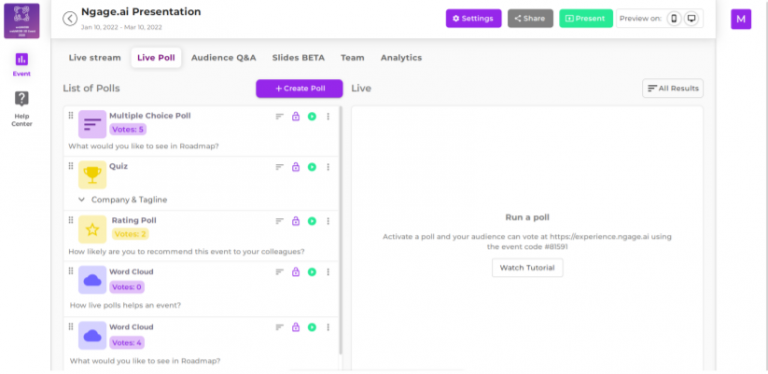Activate the Quiz play button
Viewport: 768px width, 374px height.
[x=312, y=167]
